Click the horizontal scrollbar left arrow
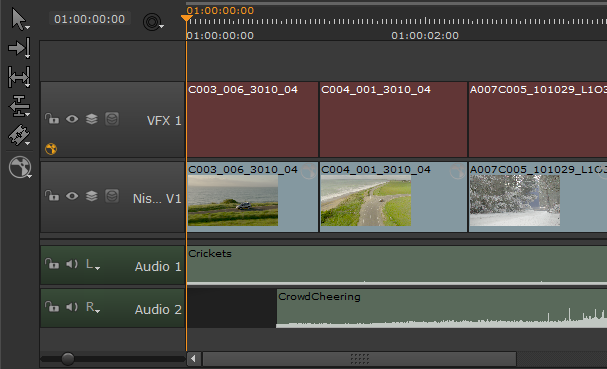Viewport: 607px width, 369px height. point(194,359)
